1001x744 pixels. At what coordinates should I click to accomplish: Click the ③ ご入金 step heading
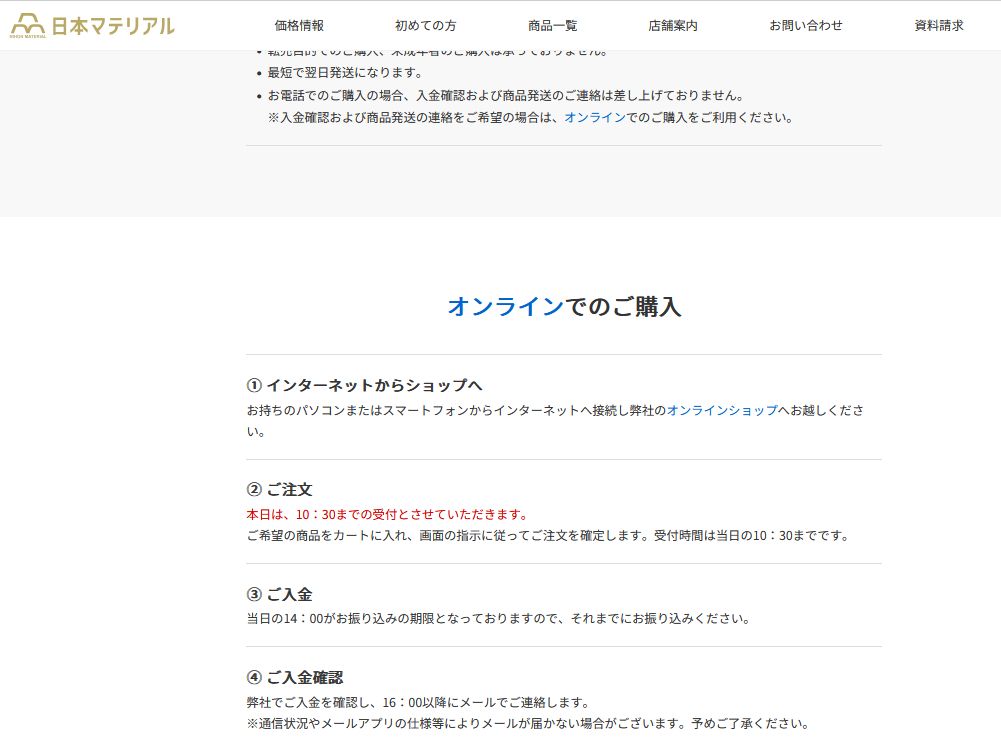click(280, 594)
